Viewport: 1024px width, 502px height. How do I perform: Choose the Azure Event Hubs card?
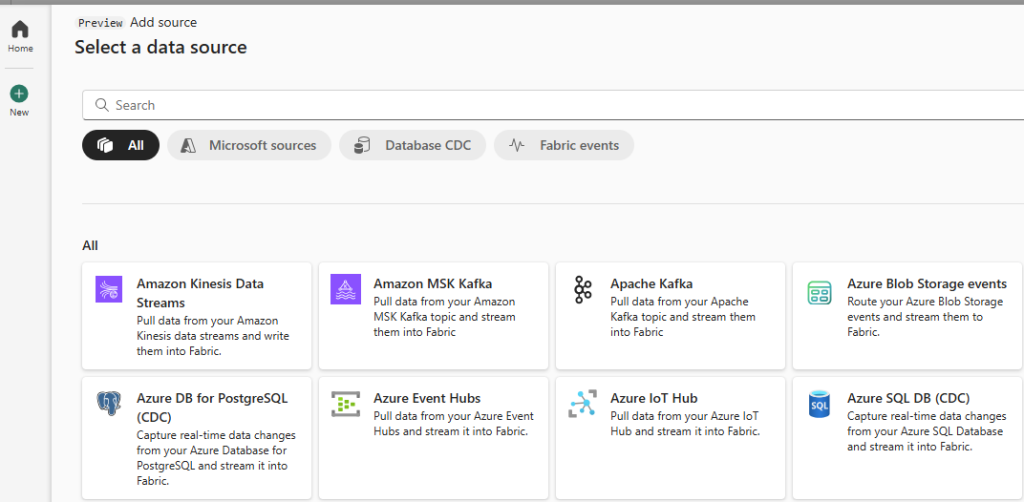click(434, 438)
